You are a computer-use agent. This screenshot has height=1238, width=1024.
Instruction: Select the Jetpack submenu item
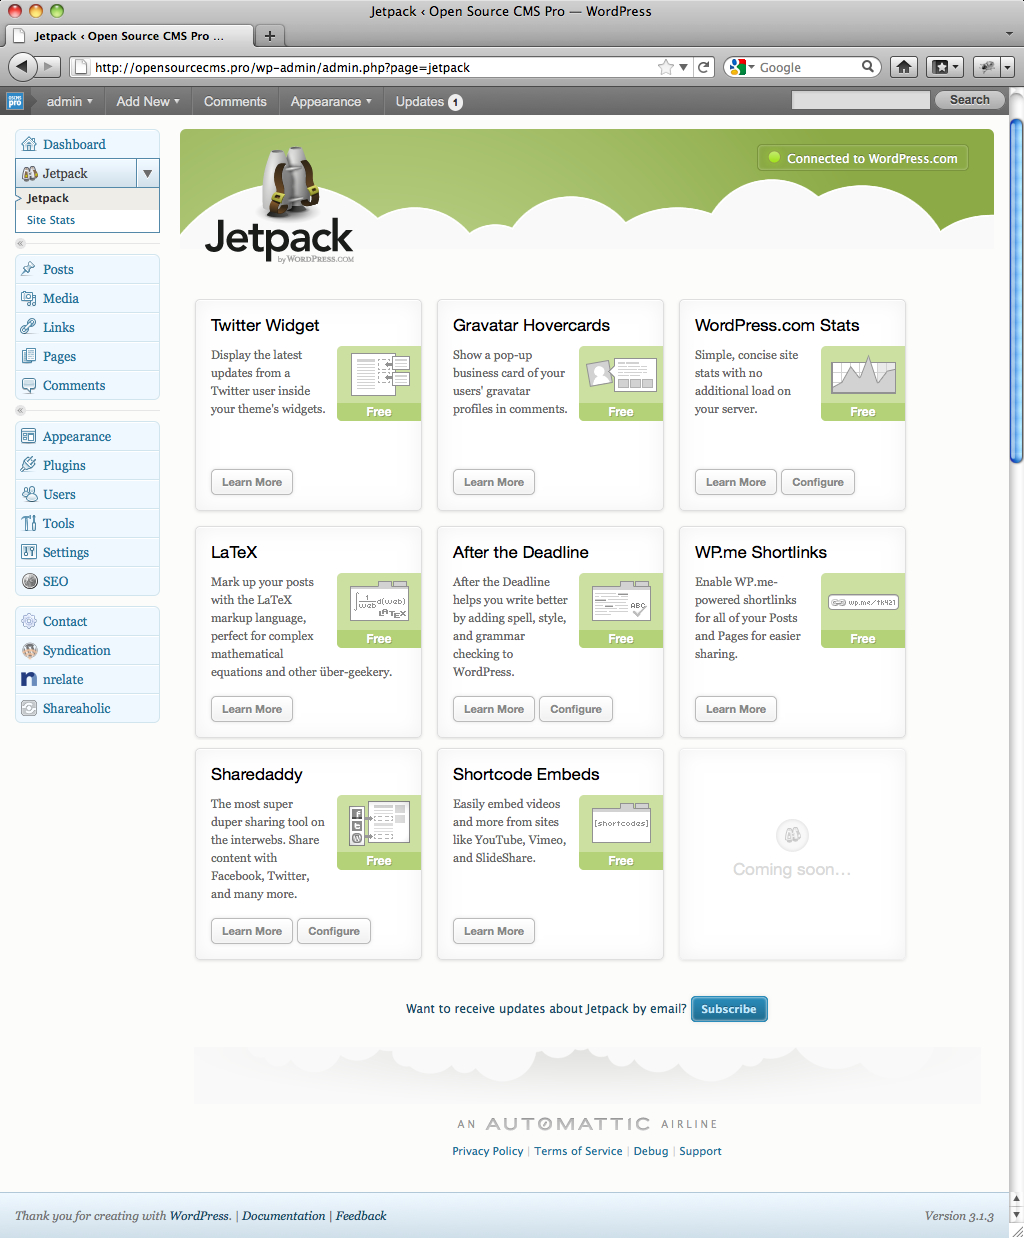click(48, 198)
